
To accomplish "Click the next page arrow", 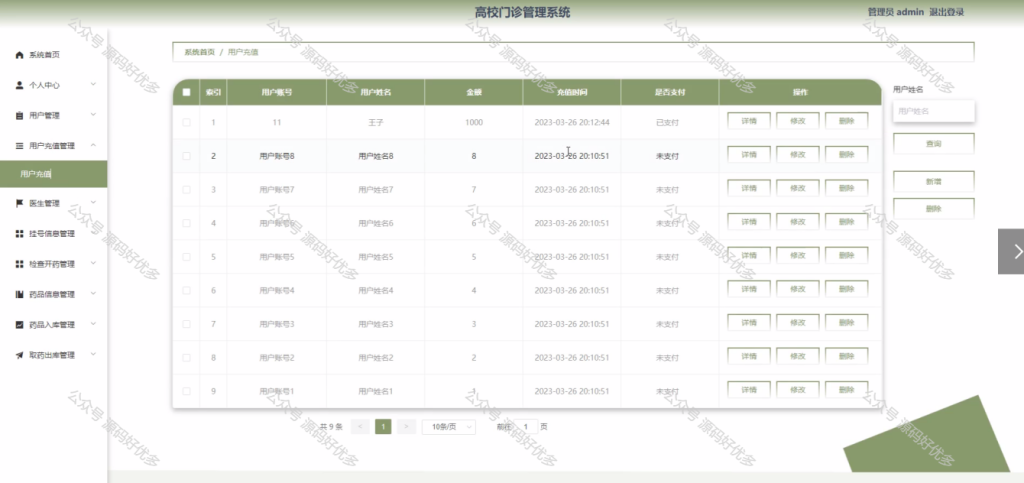I will (x=406, y=427).
